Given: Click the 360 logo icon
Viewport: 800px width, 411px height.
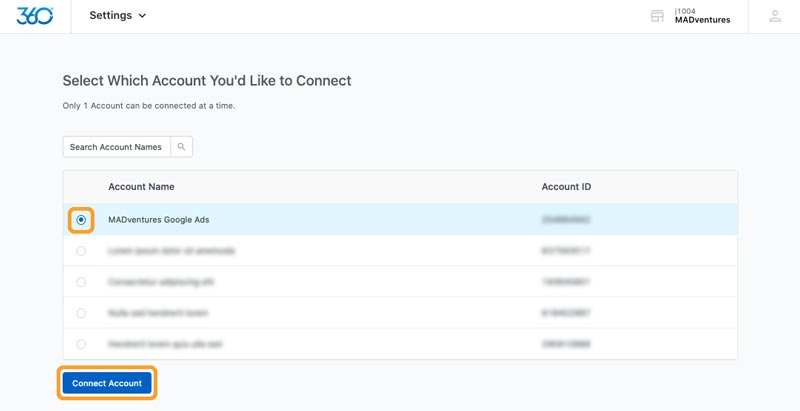Looking at the screenshot, I should 35,16.
